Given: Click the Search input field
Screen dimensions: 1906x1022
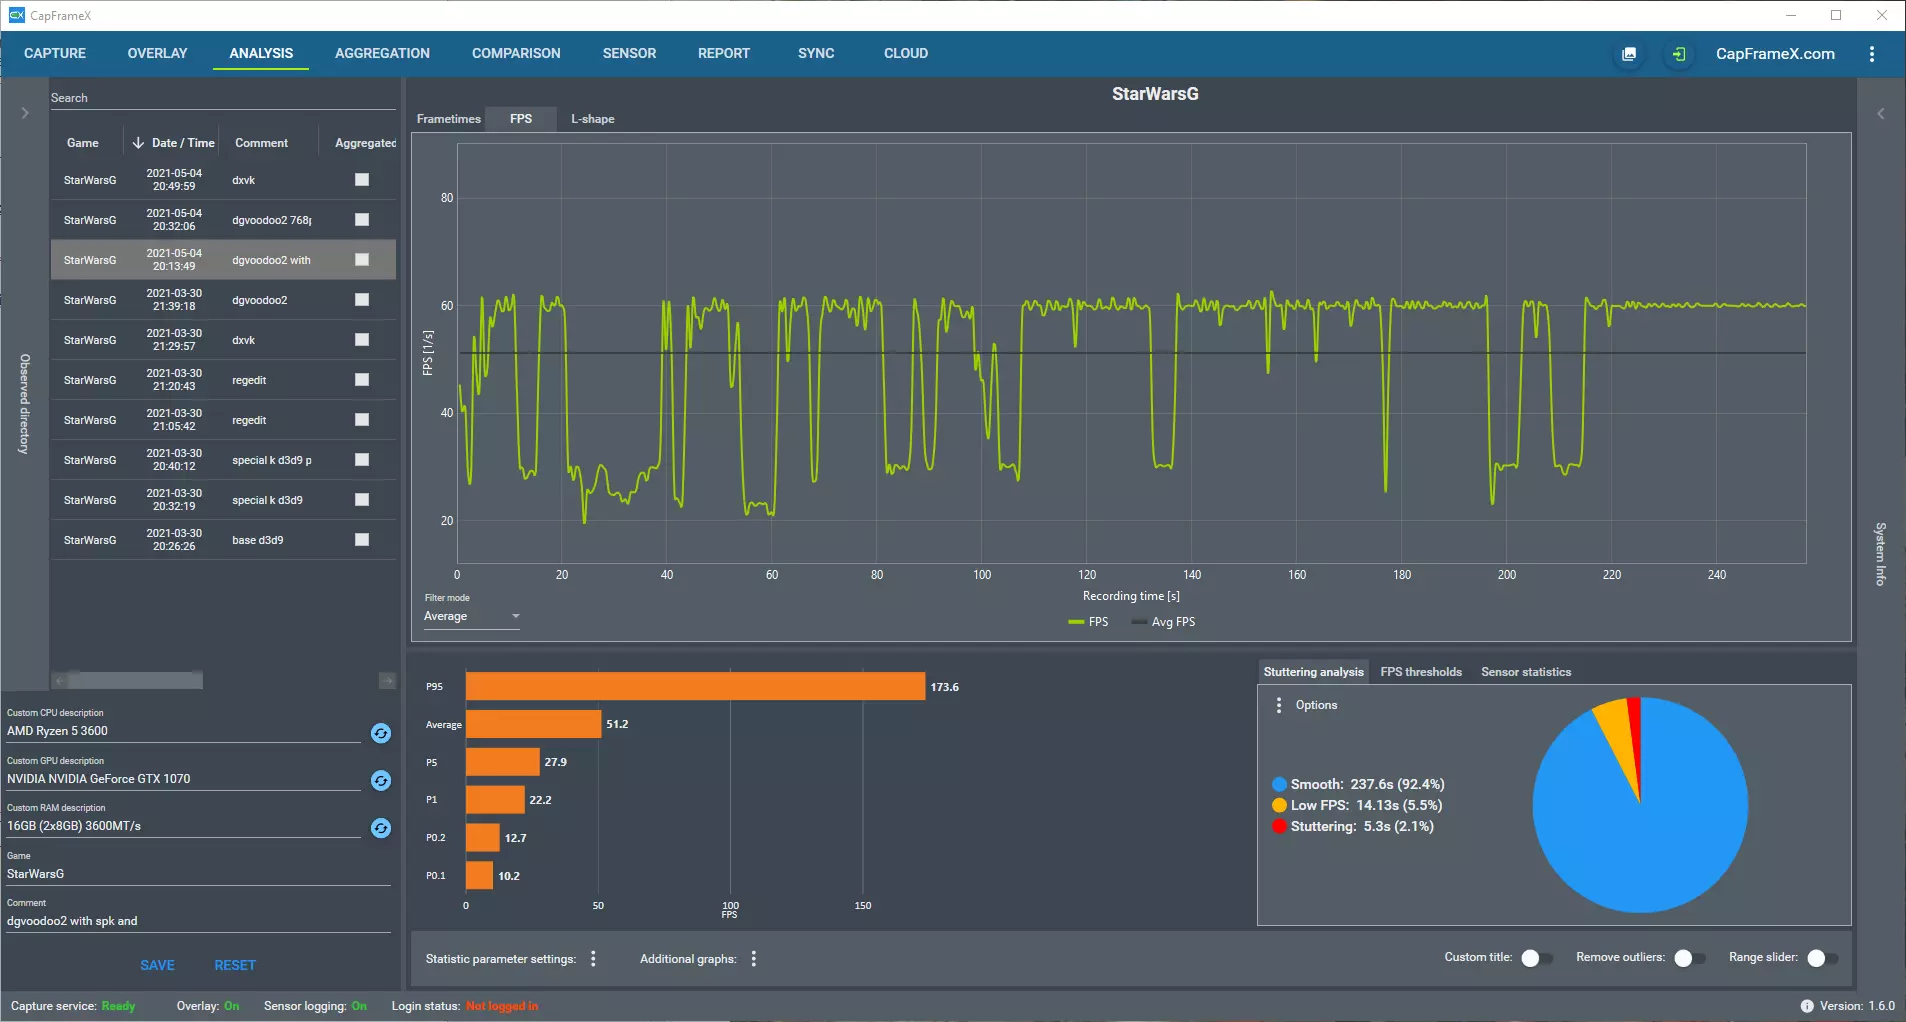Looking at the screenshot, I should [222, 98].
